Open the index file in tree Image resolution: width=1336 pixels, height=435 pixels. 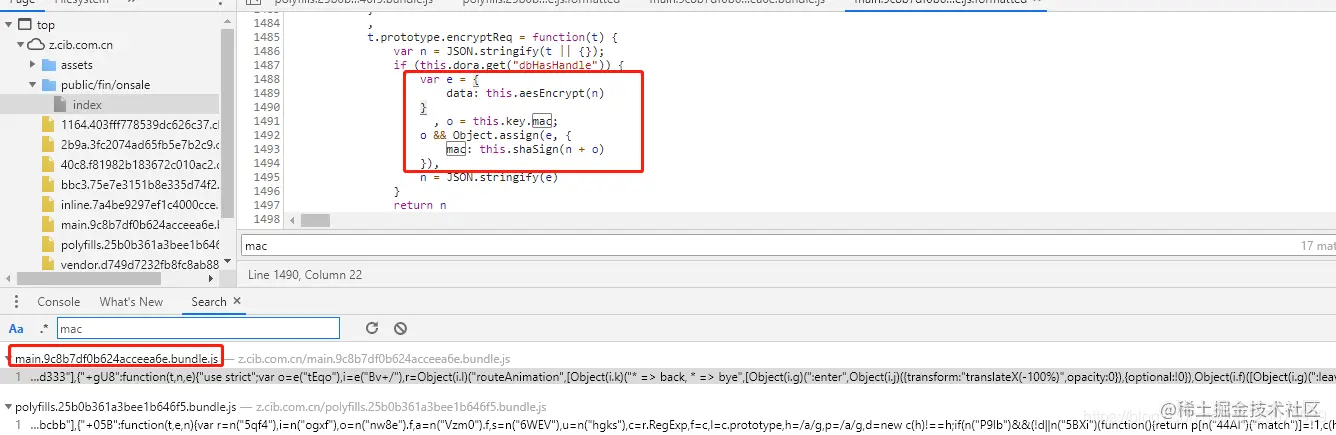87,105
